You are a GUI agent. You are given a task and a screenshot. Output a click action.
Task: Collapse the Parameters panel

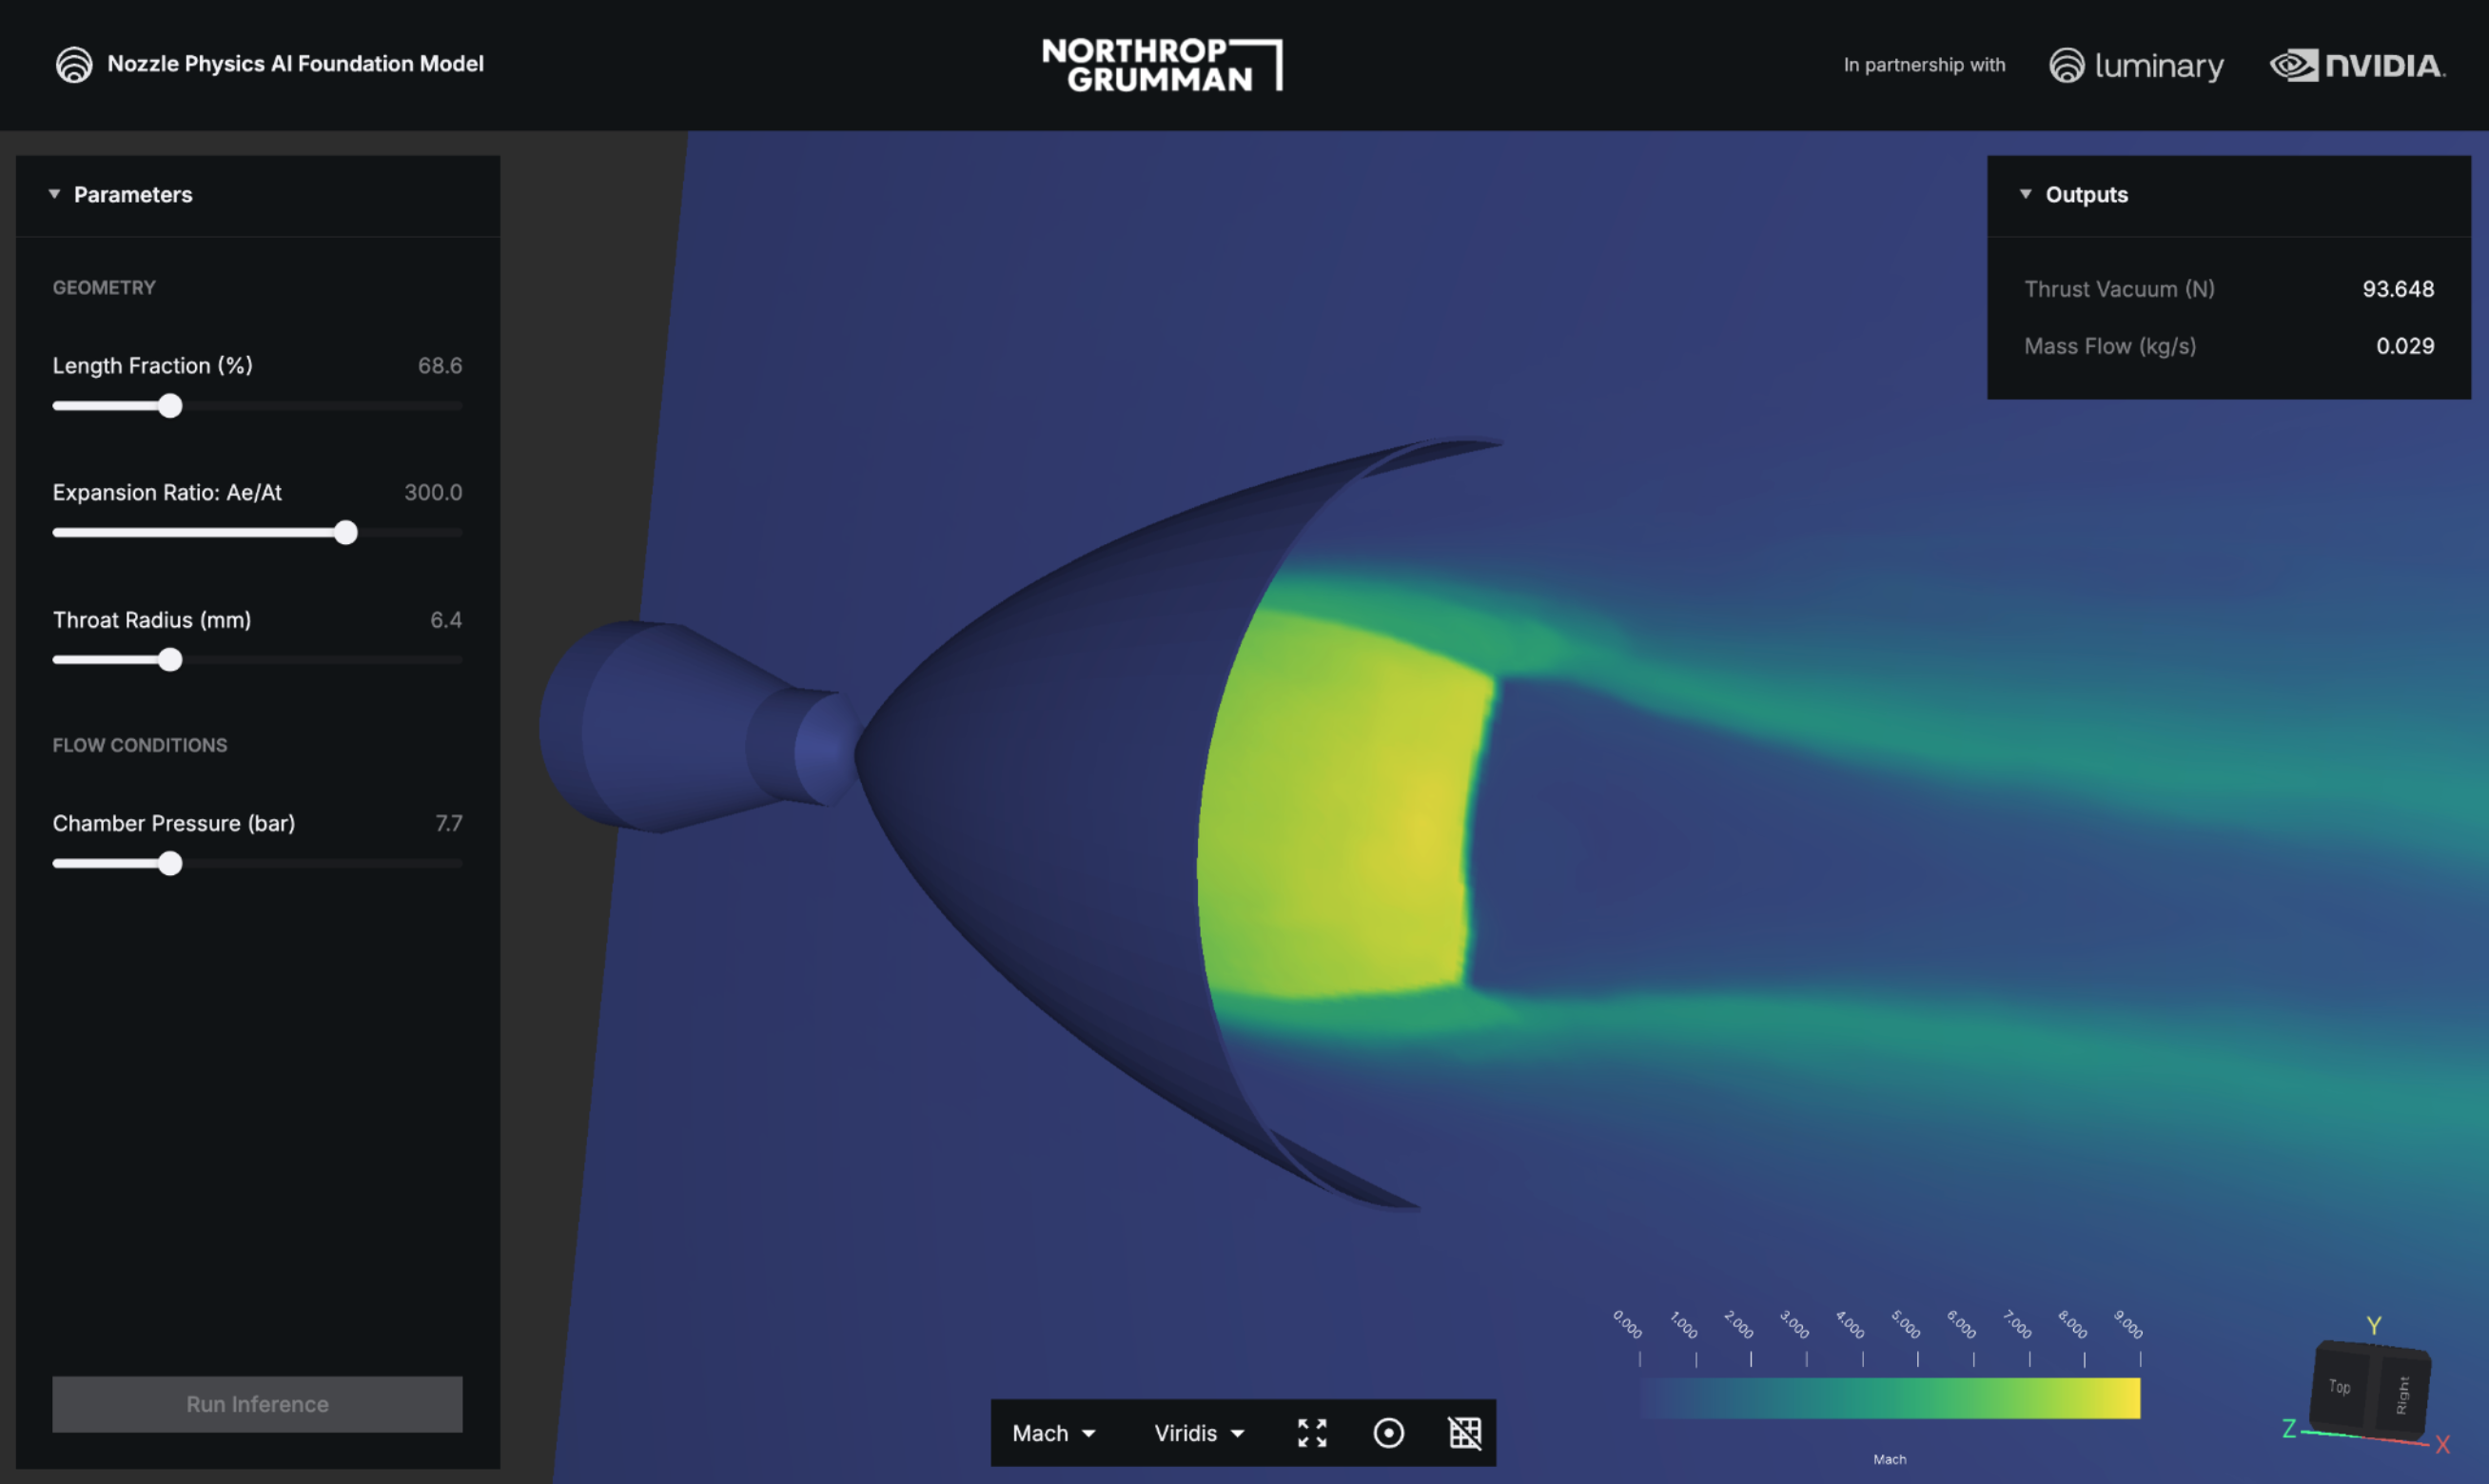[55, 194]
